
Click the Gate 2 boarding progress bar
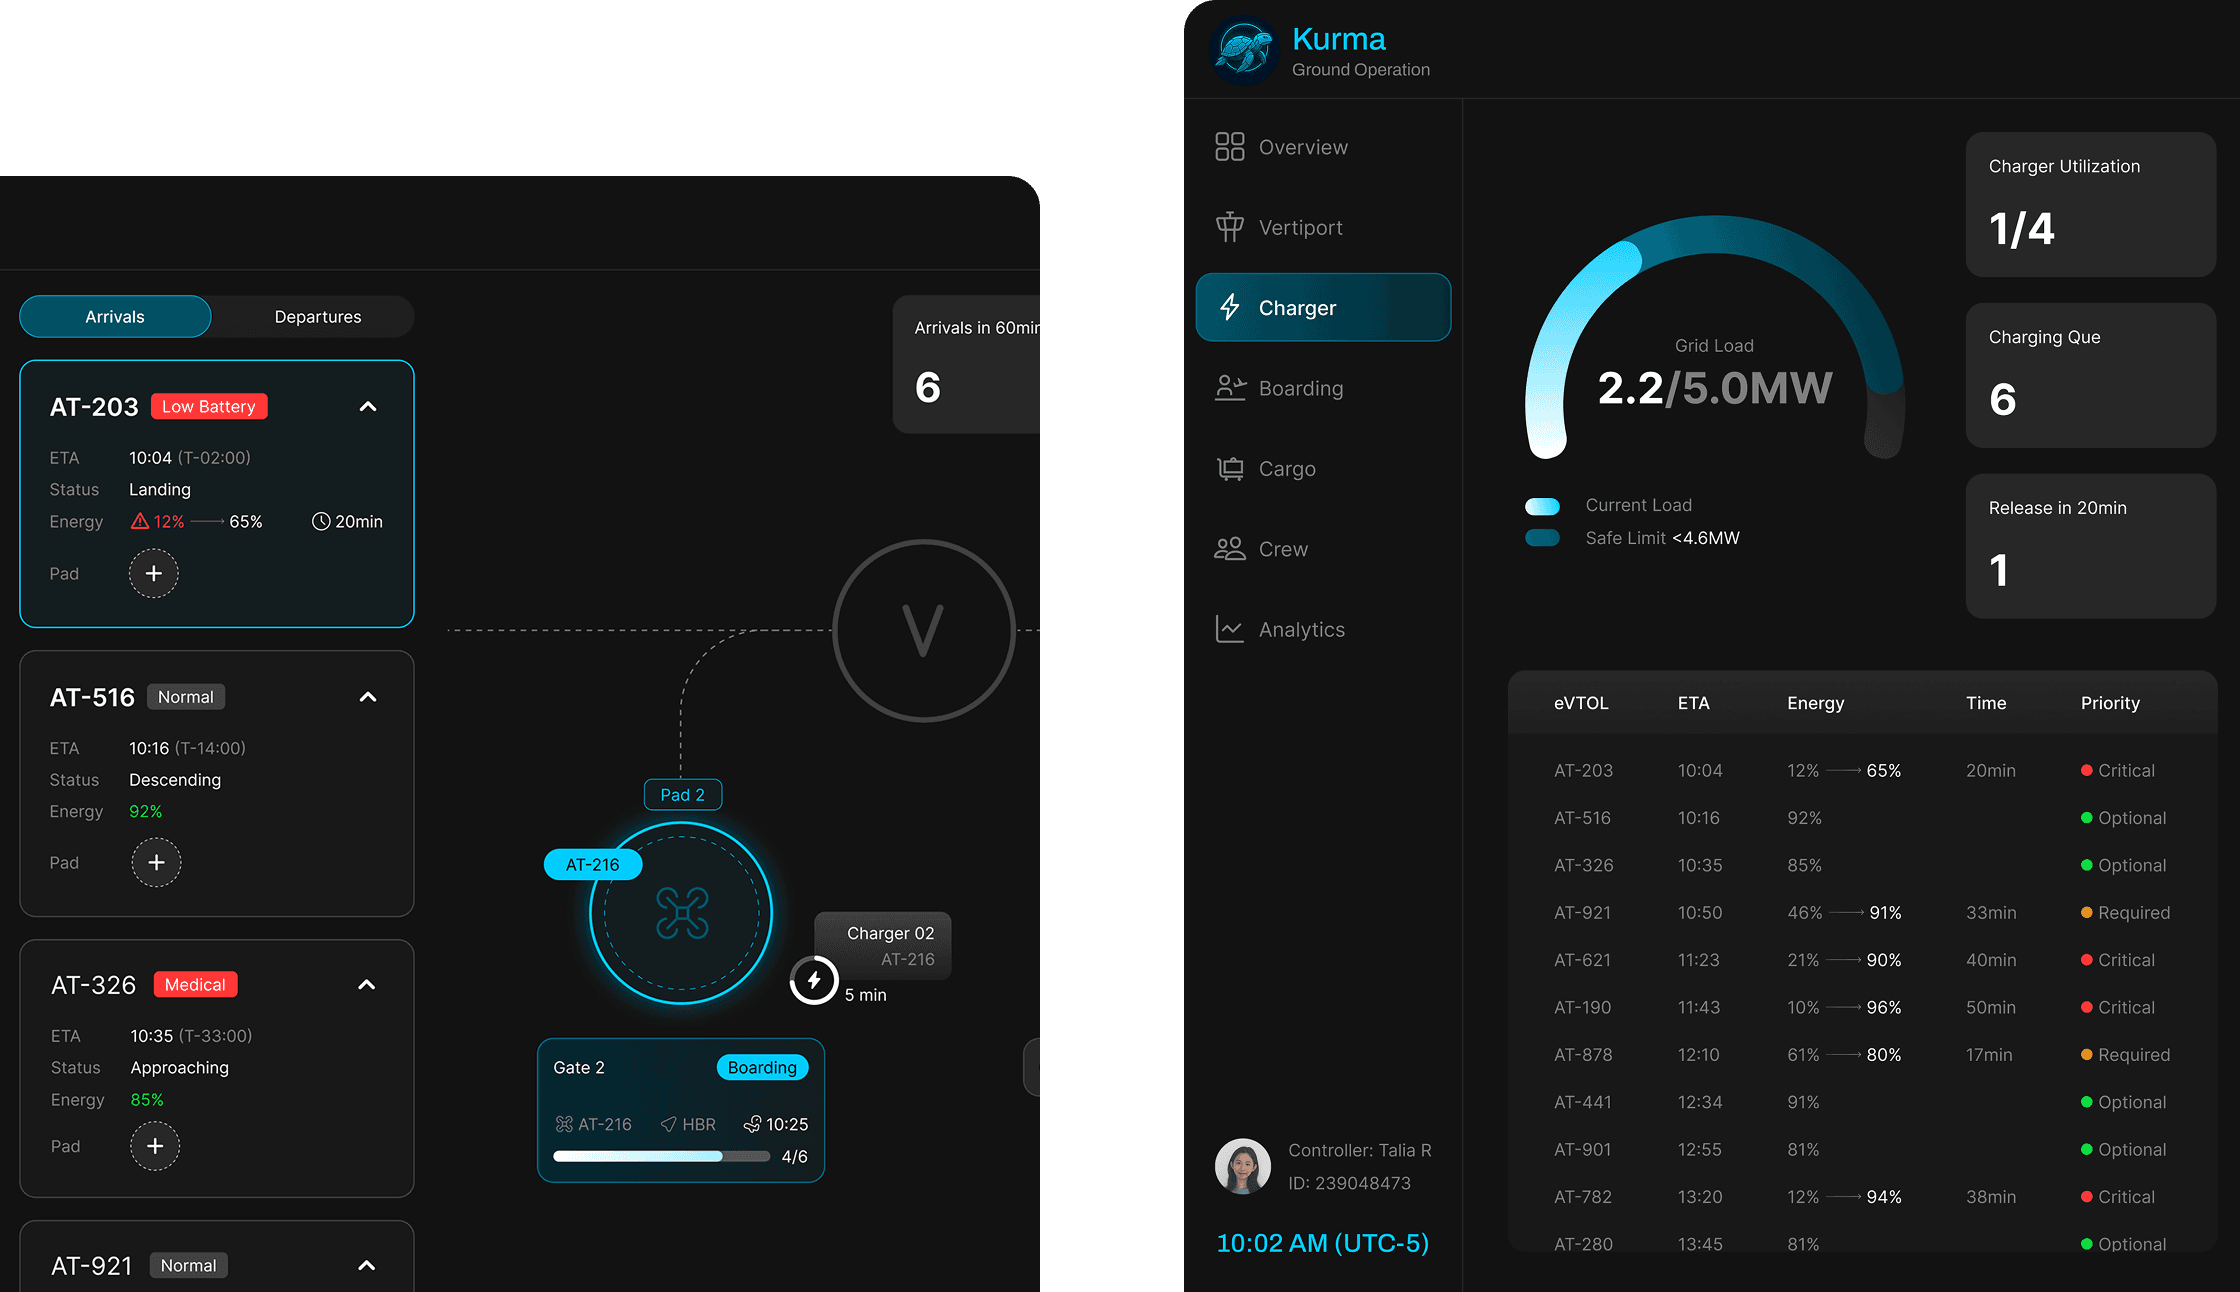[661, 1156]
